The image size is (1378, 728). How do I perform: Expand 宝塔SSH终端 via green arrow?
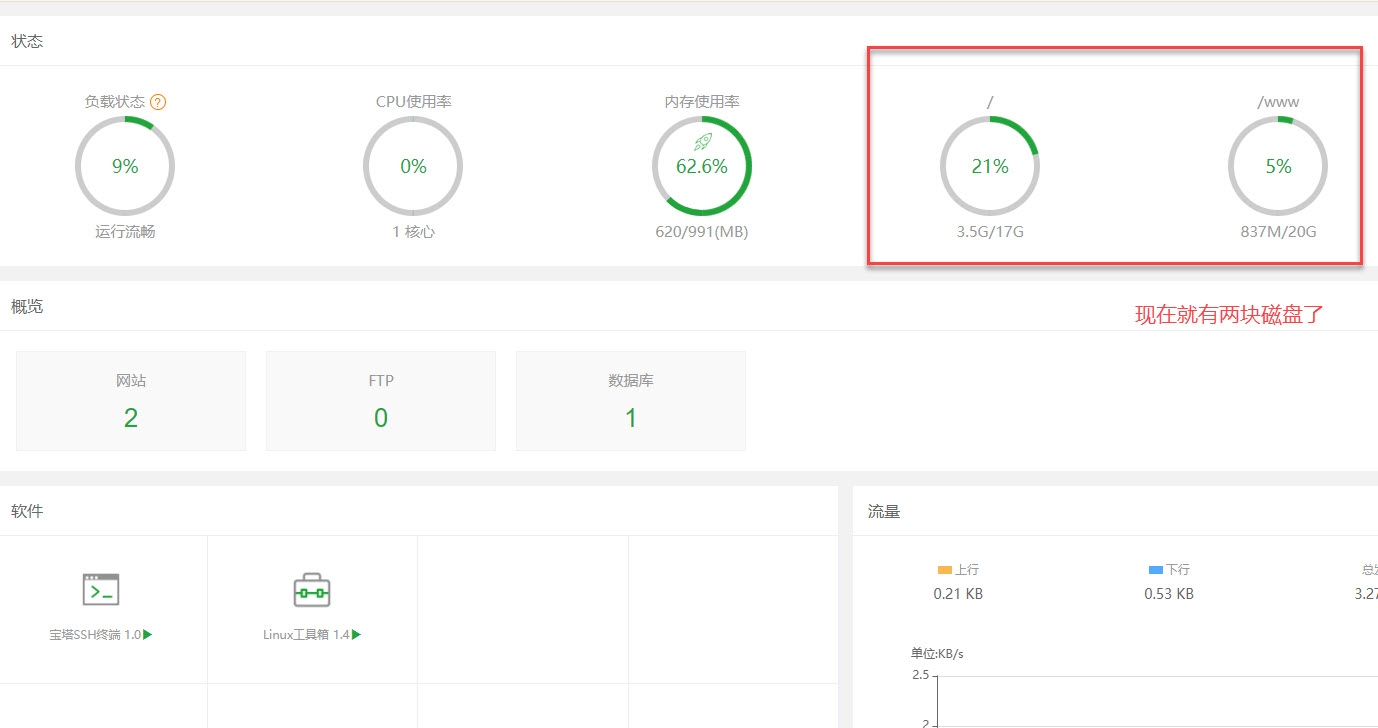(x=148, y=633)
